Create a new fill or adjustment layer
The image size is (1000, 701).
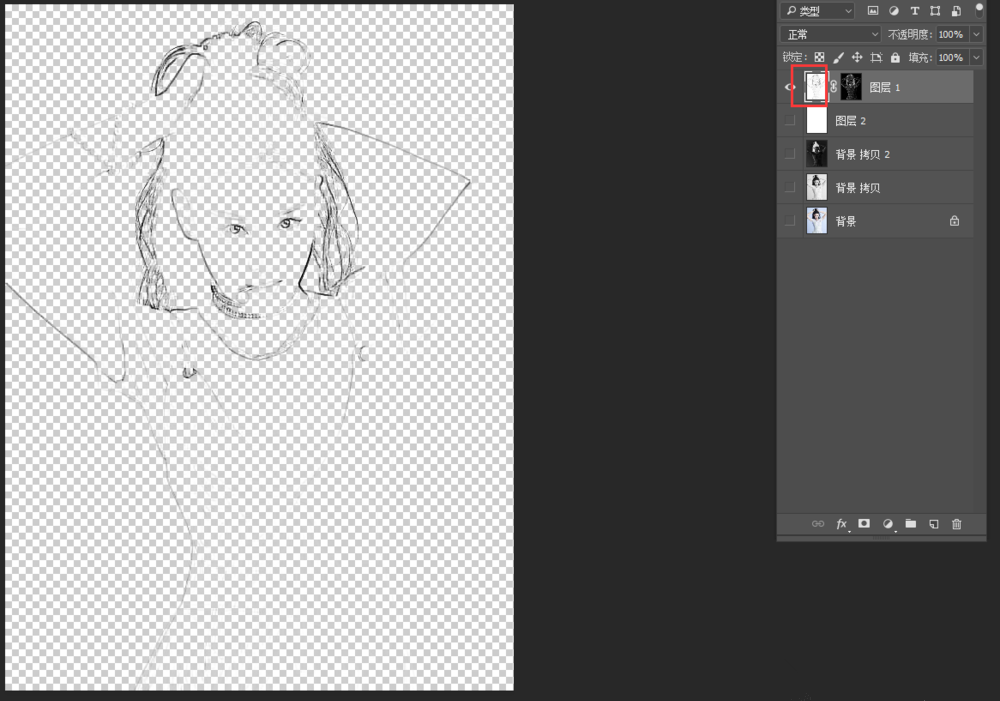tap(886, 523)
